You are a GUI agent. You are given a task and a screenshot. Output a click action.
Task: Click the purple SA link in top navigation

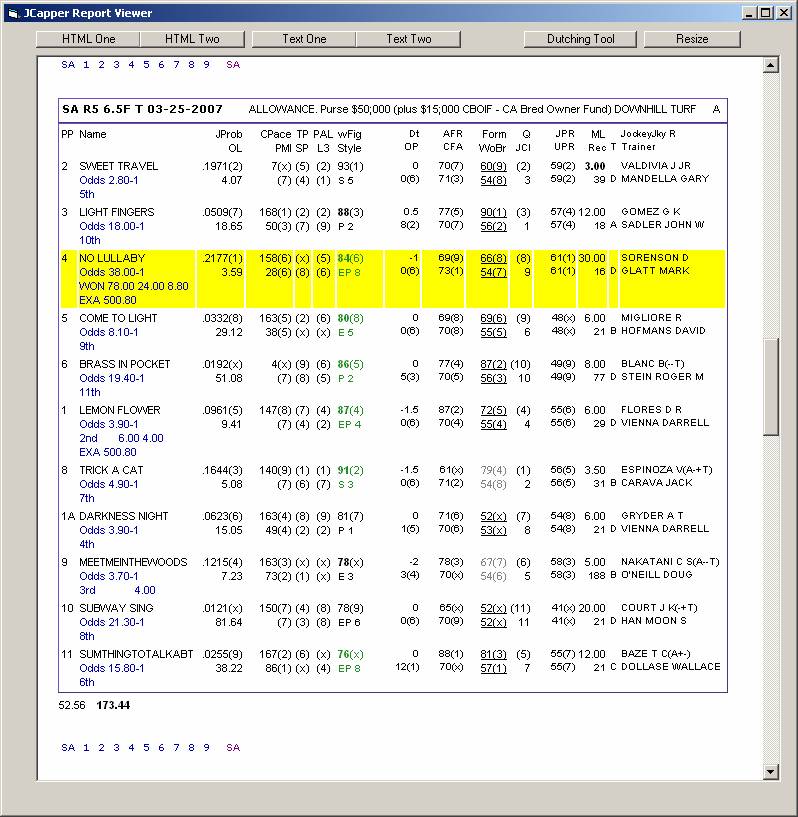coord(233,65)
